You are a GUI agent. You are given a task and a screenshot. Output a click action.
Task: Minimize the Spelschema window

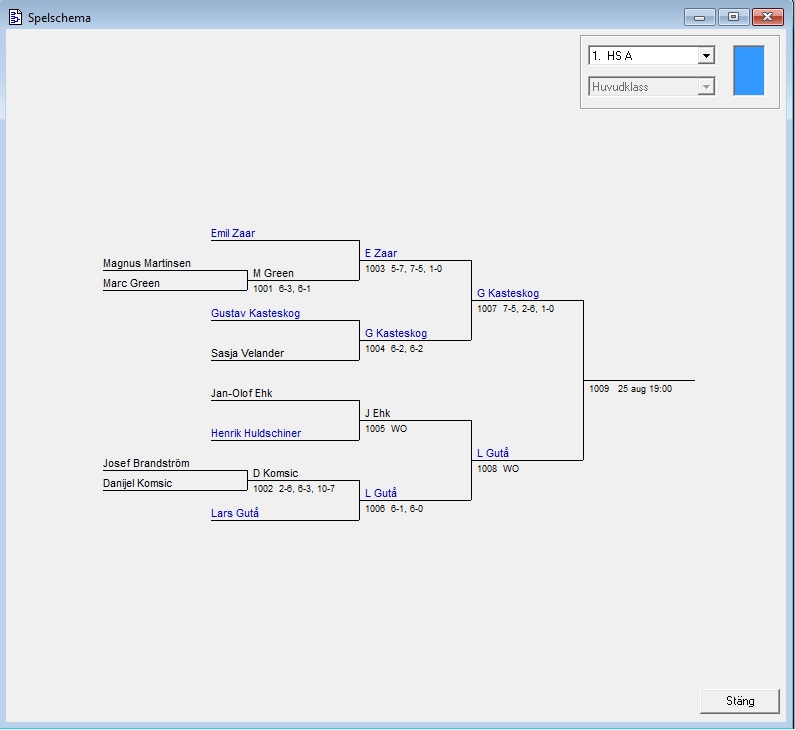tap(698, 17)
